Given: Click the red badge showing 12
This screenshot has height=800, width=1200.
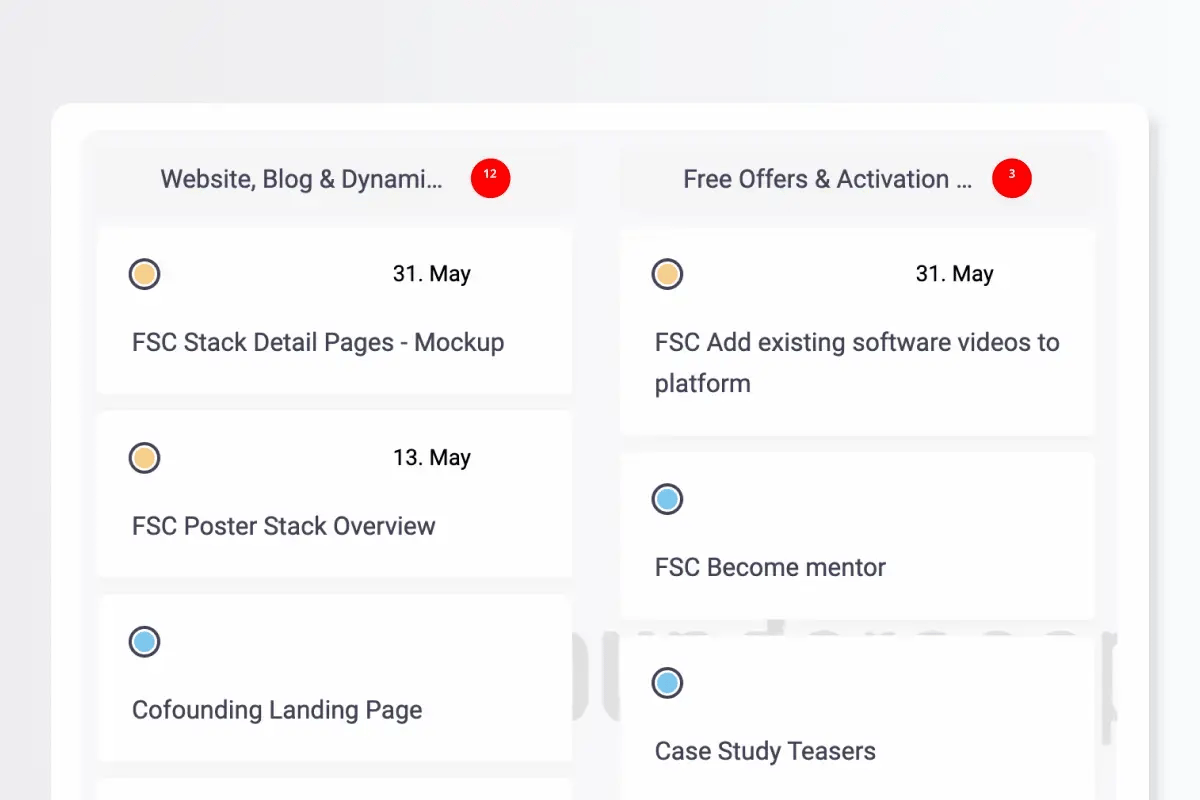Looking at the screenshot, I should tap(490, 178).
